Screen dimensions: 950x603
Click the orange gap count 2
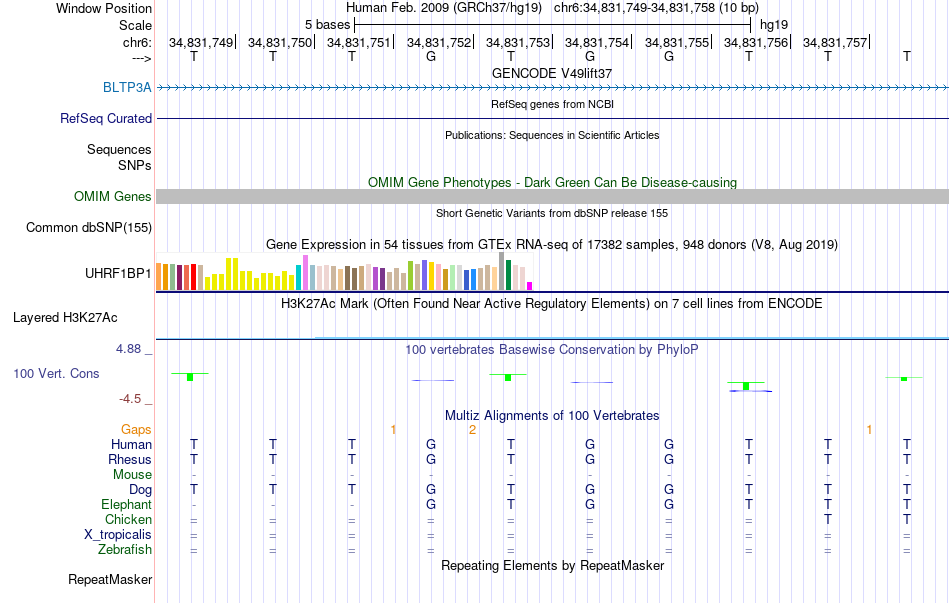pyautogui.click(x=473, y=430)
